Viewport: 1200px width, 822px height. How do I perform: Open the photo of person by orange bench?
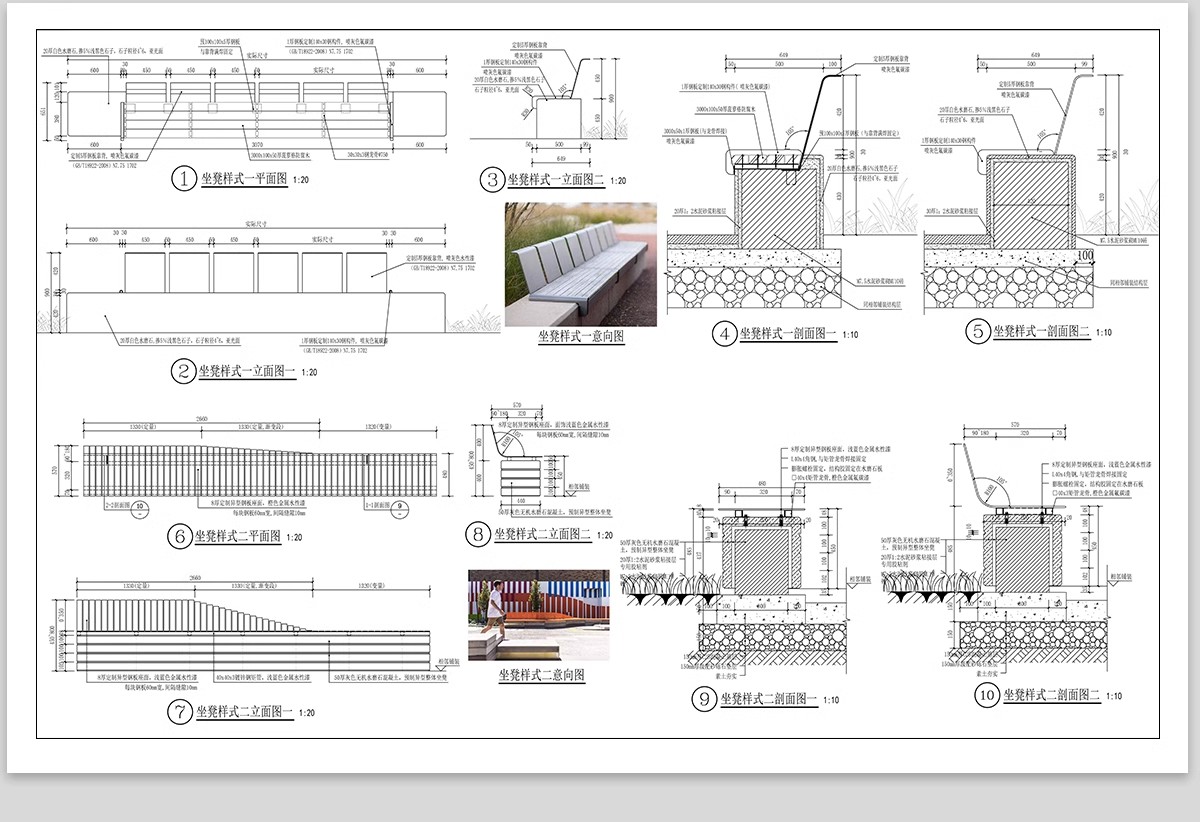coord(540,615)
